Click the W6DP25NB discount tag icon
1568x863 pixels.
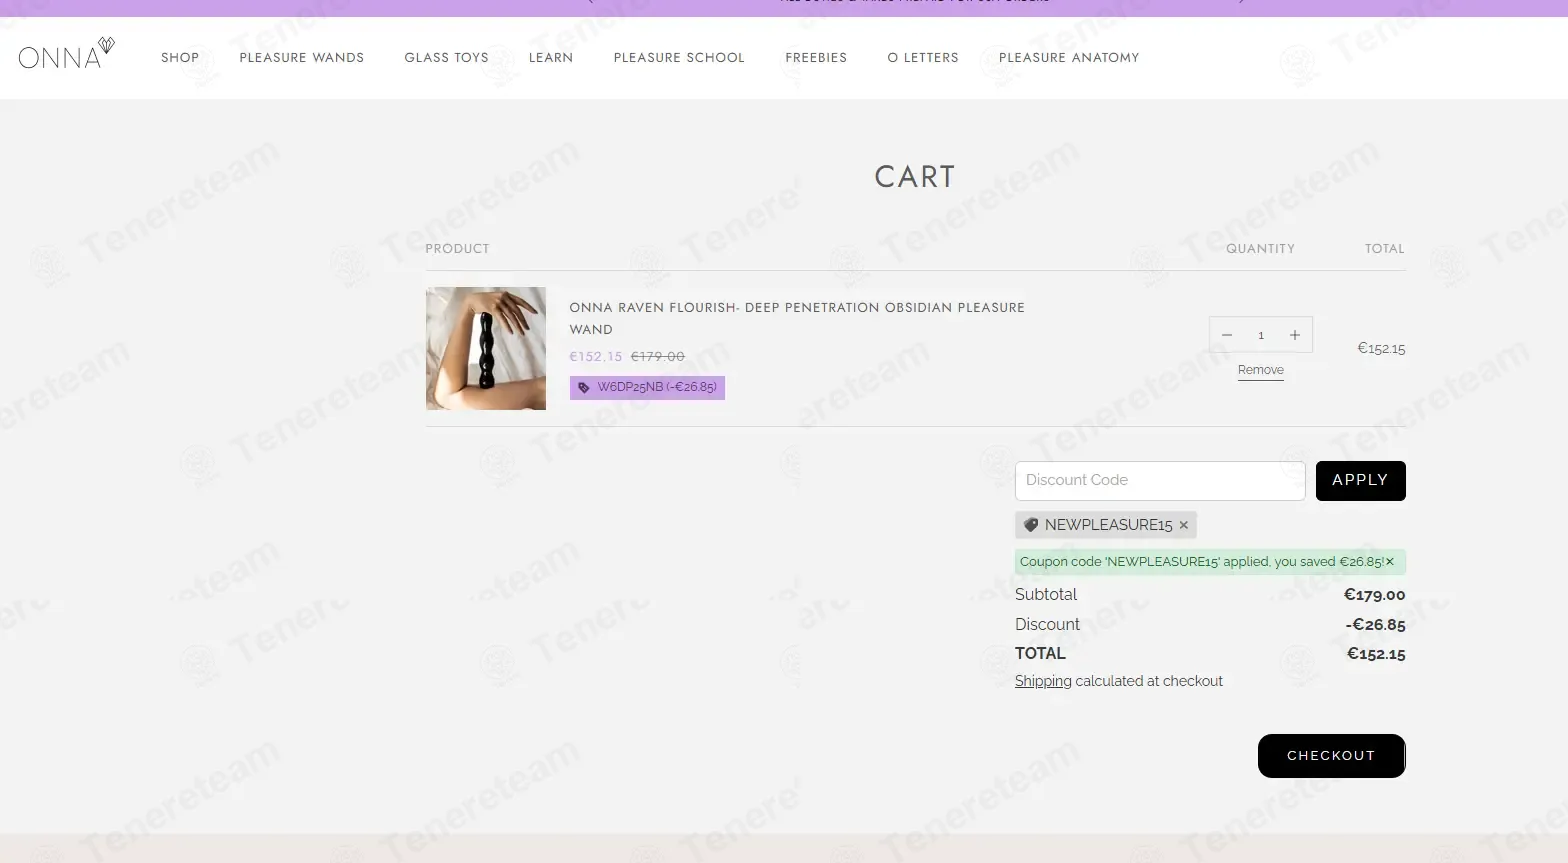[584, 387]
